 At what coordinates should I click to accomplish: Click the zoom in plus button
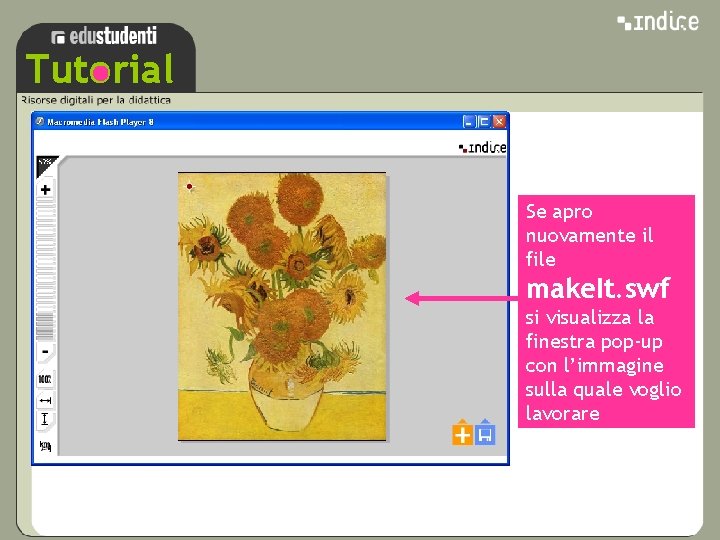[45, 190]
